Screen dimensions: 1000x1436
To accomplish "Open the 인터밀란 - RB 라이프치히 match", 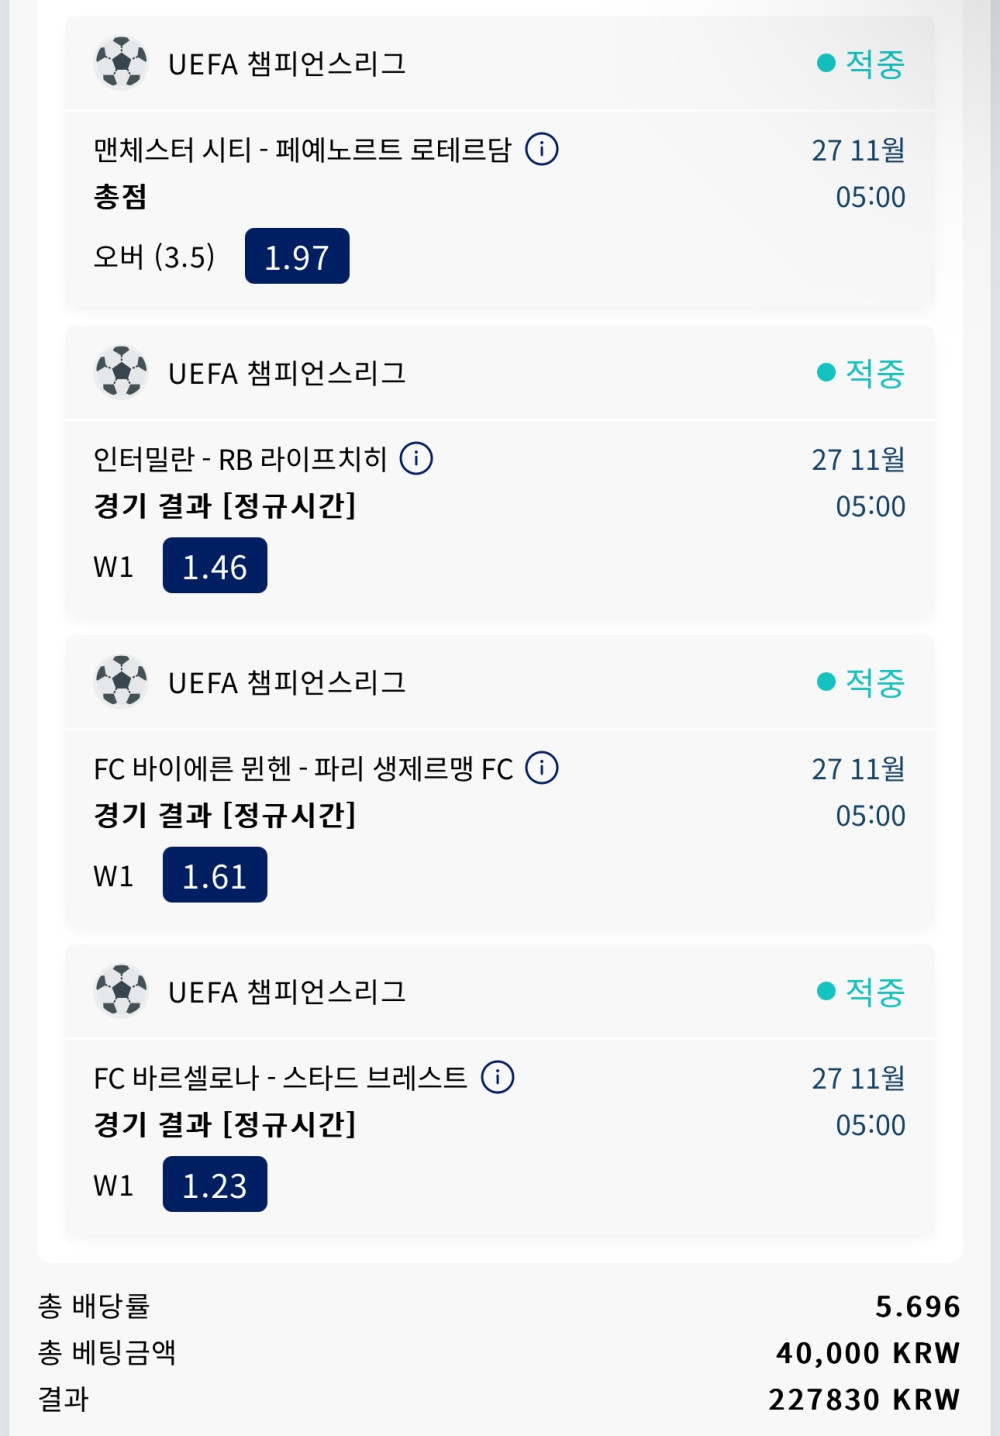I will [x=240, y=459].
